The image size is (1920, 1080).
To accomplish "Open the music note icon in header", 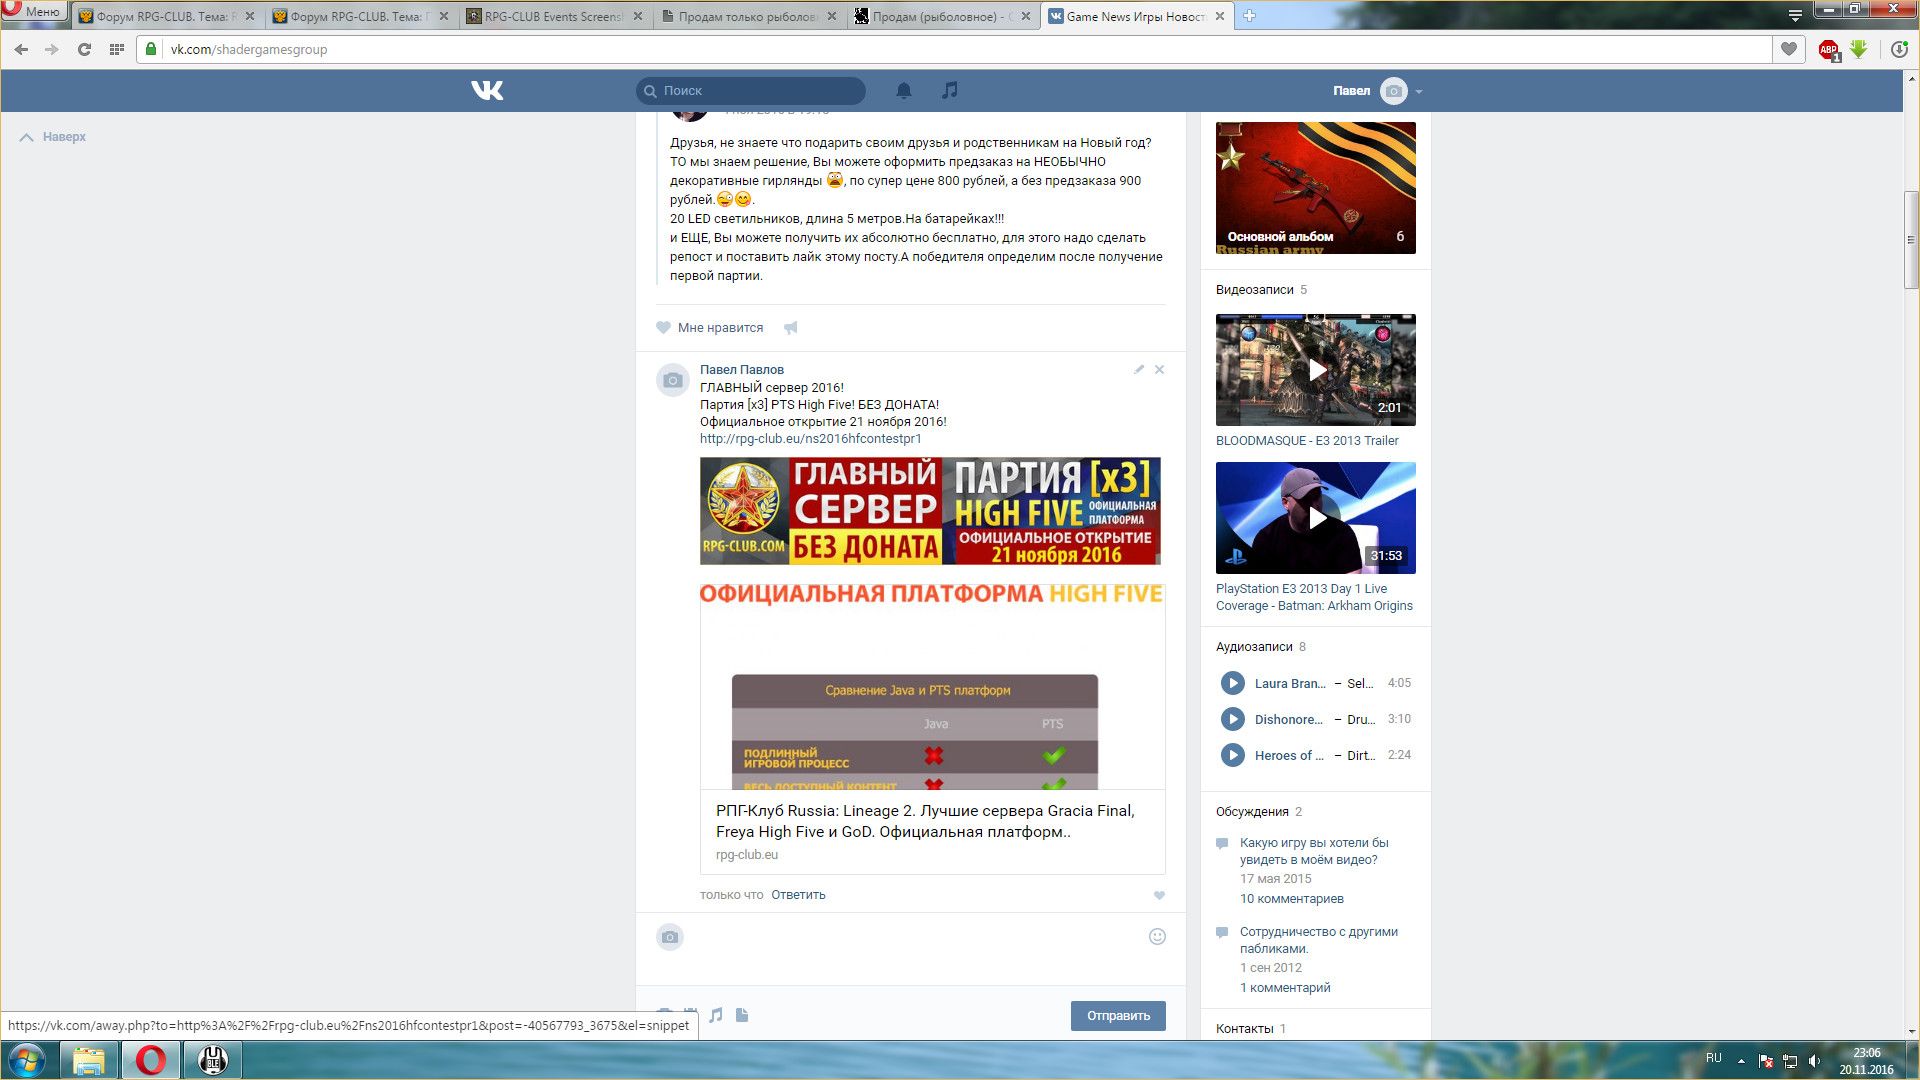I will point(949,91).
